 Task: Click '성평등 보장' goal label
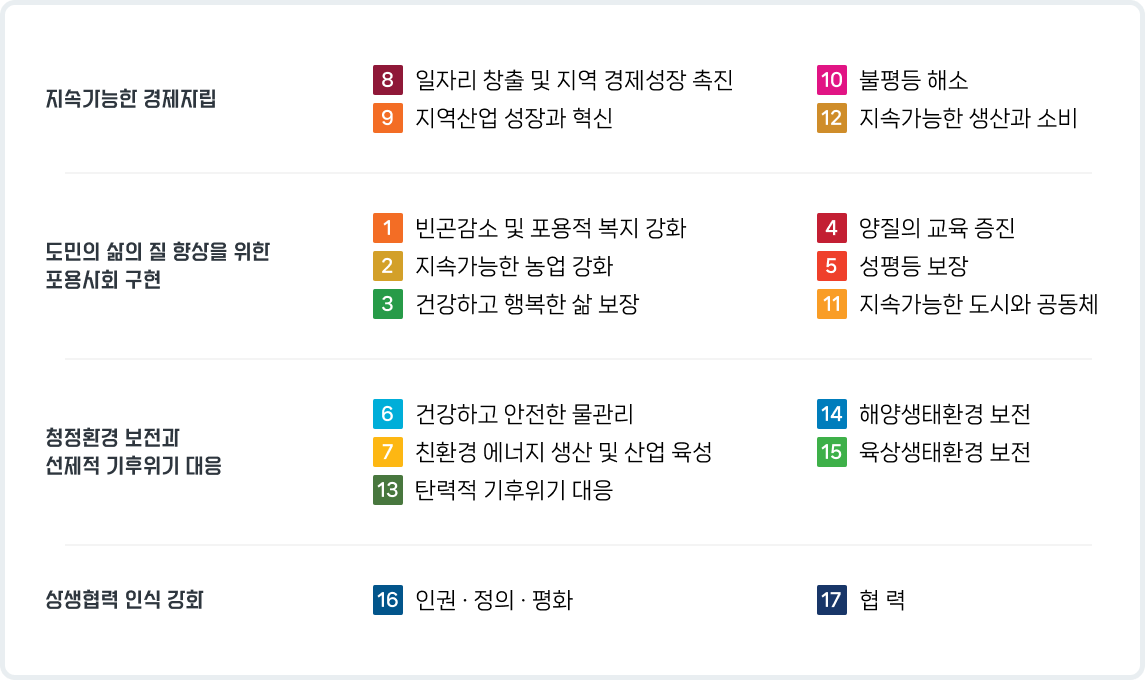tap(914, 266)
